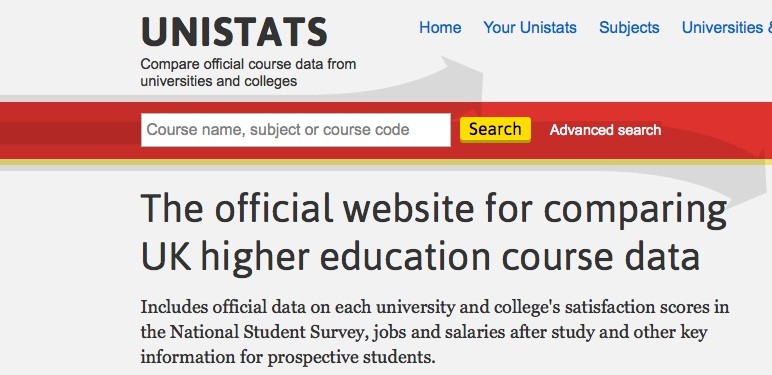This screenshot has height=375, width=772.
Task: Click 'The official website for comparing' heading
Action: pos(433,208)
